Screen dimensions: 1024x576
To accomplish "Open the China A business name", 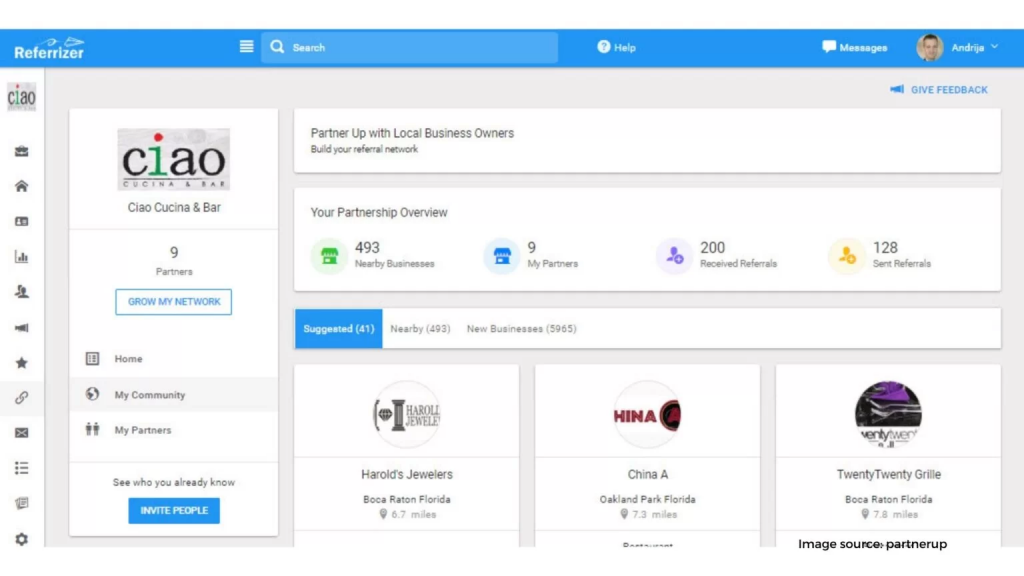I will click(647, 474).
